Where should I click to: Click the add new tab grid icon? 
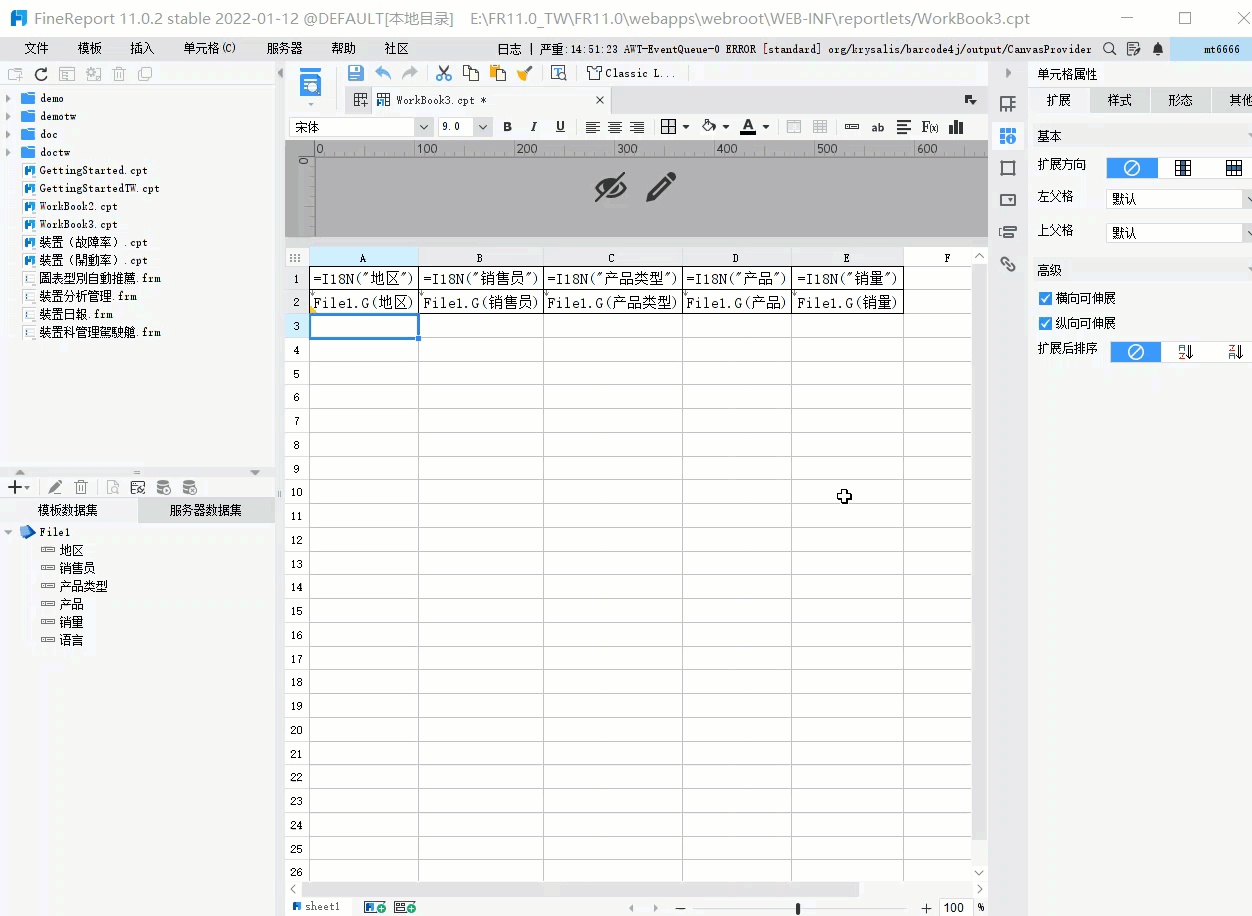(361, 100)
